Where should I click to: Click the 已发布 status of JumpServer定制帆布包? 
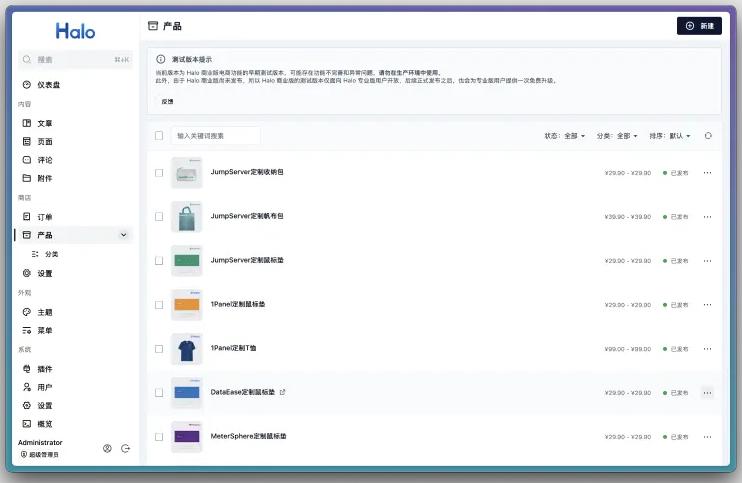click(x=676, y=217)
